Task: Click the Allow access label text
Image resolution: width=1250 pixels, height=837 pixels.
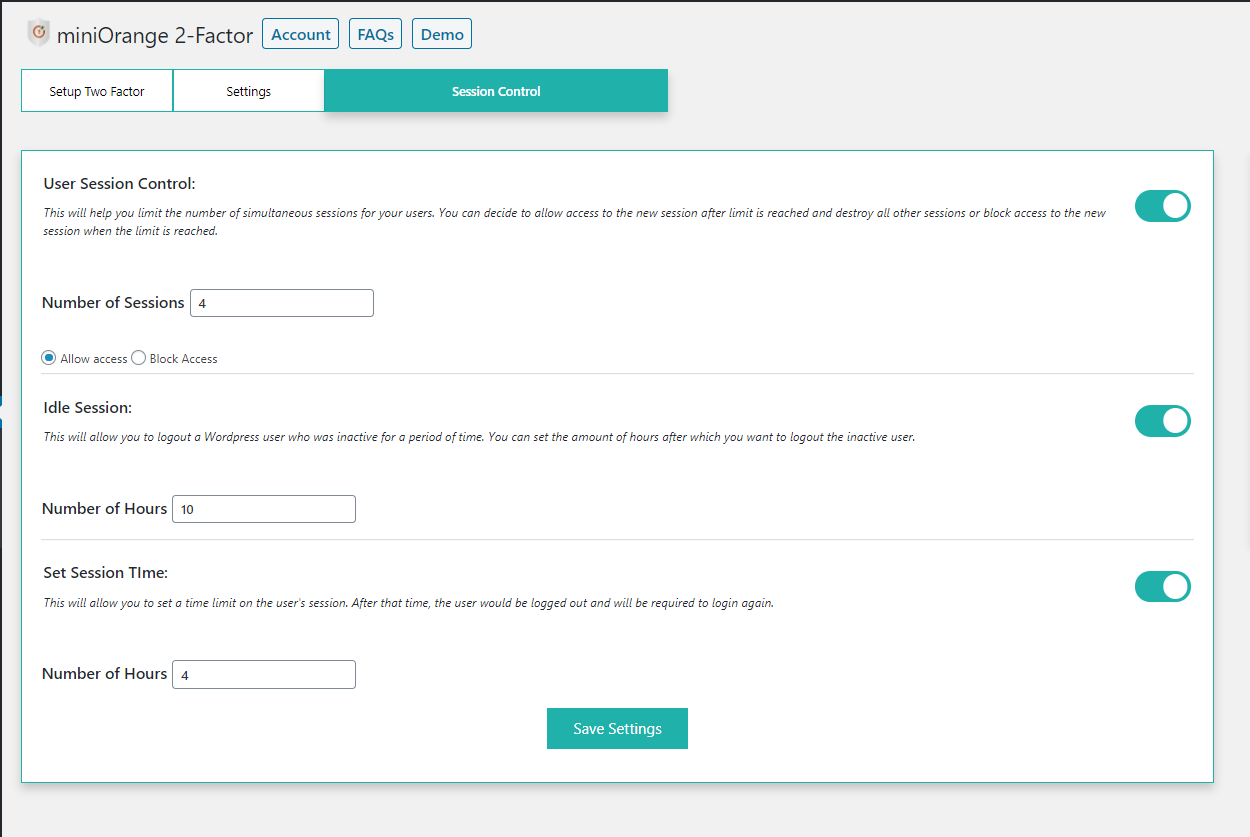Action: point(94,359)
